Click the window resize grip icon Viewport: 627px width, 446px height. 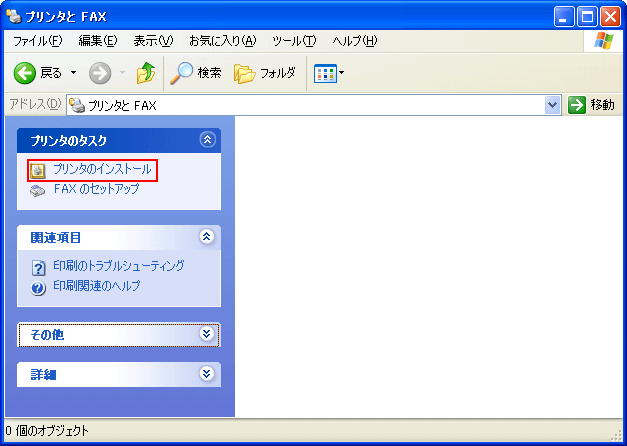point(617,436)
